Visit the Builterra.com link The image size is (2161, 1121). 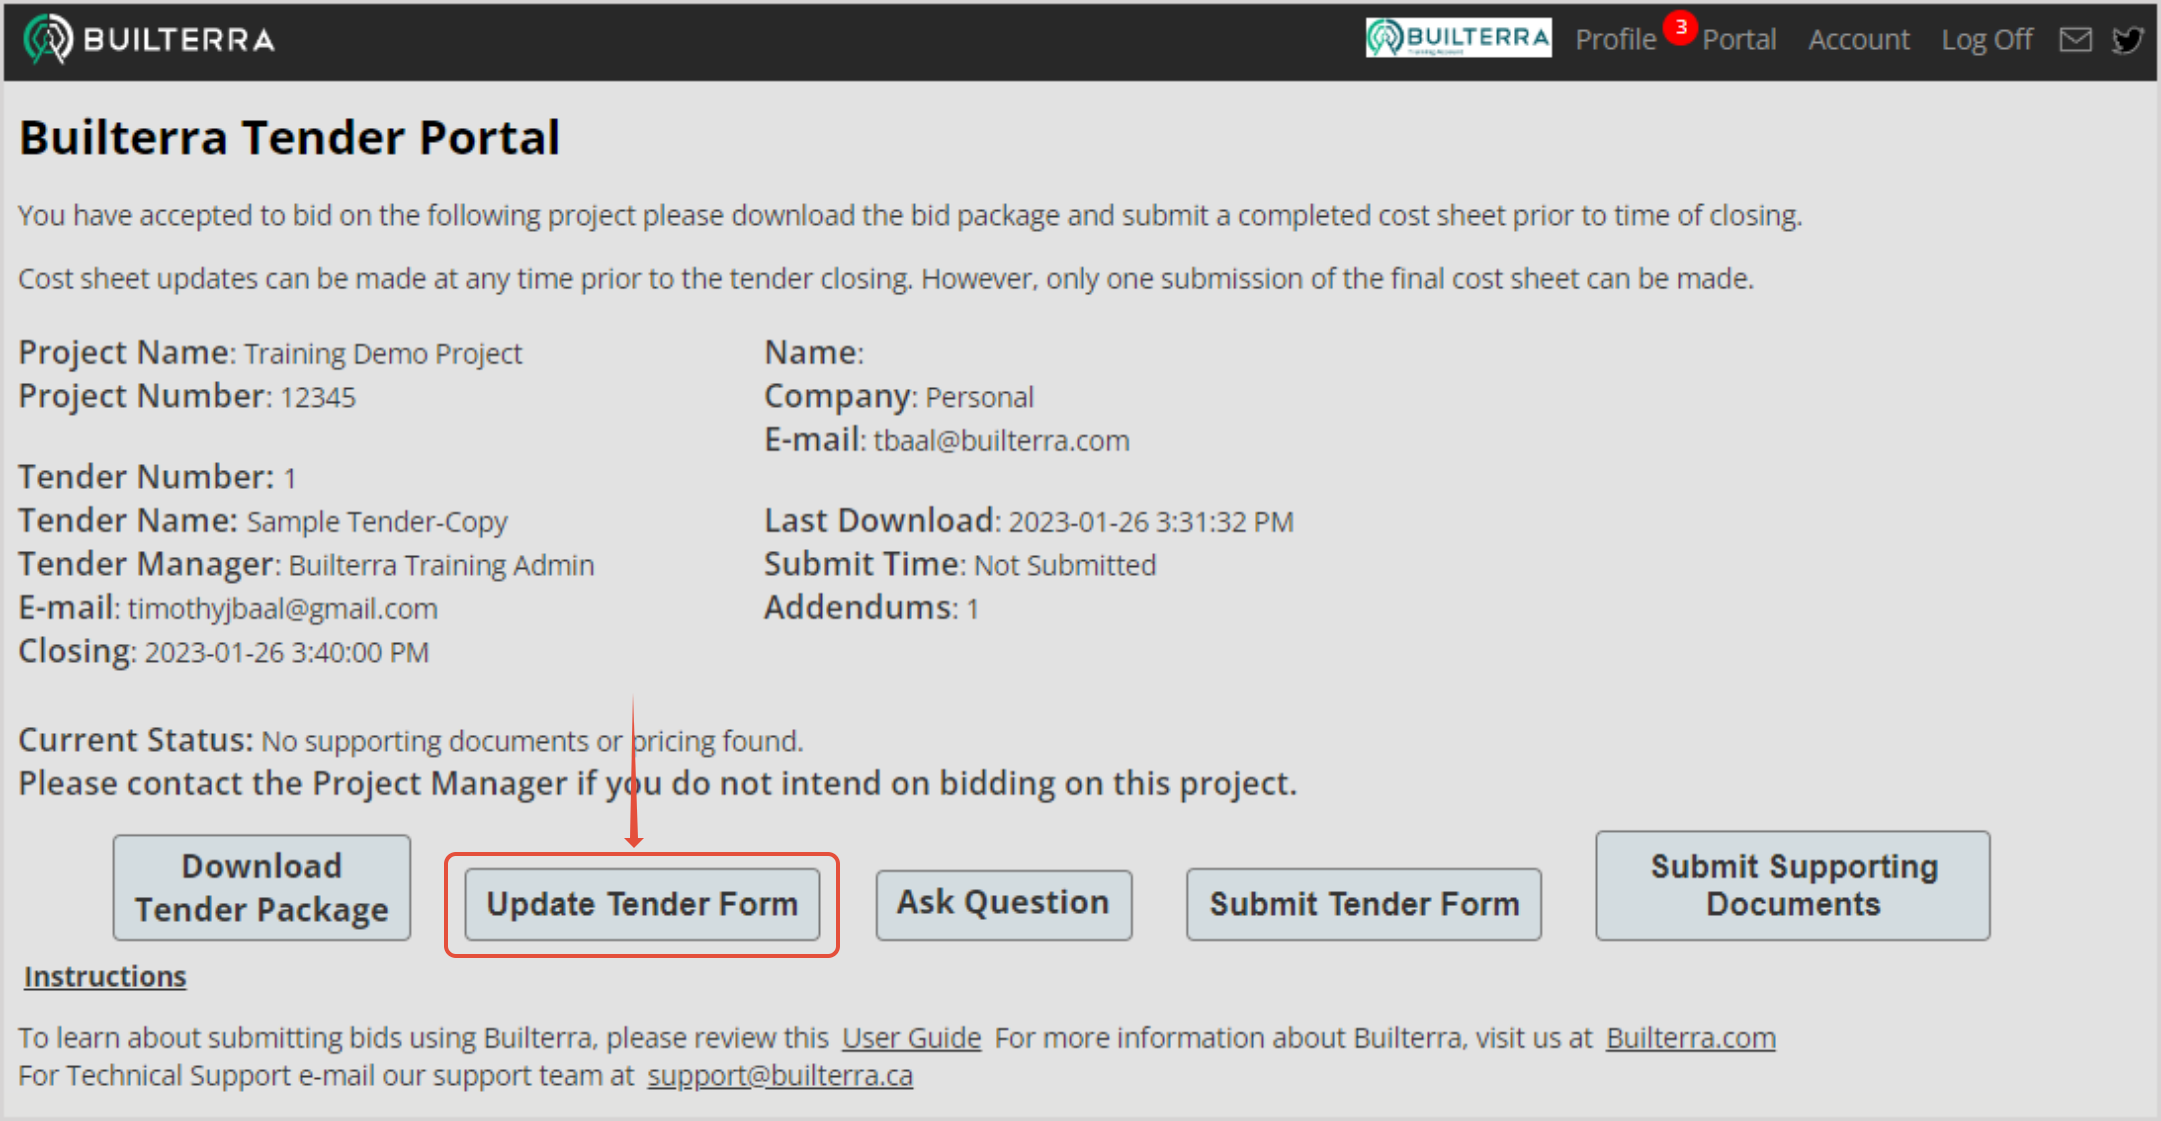tap(1690, 1038)
